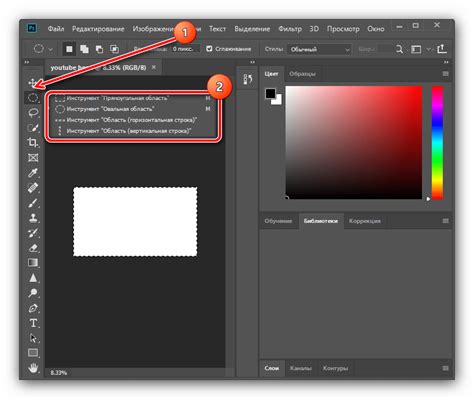Click the Photoshop logo icon
The image size is (474, 399).
pyautogui.click(x=32, y=28)
